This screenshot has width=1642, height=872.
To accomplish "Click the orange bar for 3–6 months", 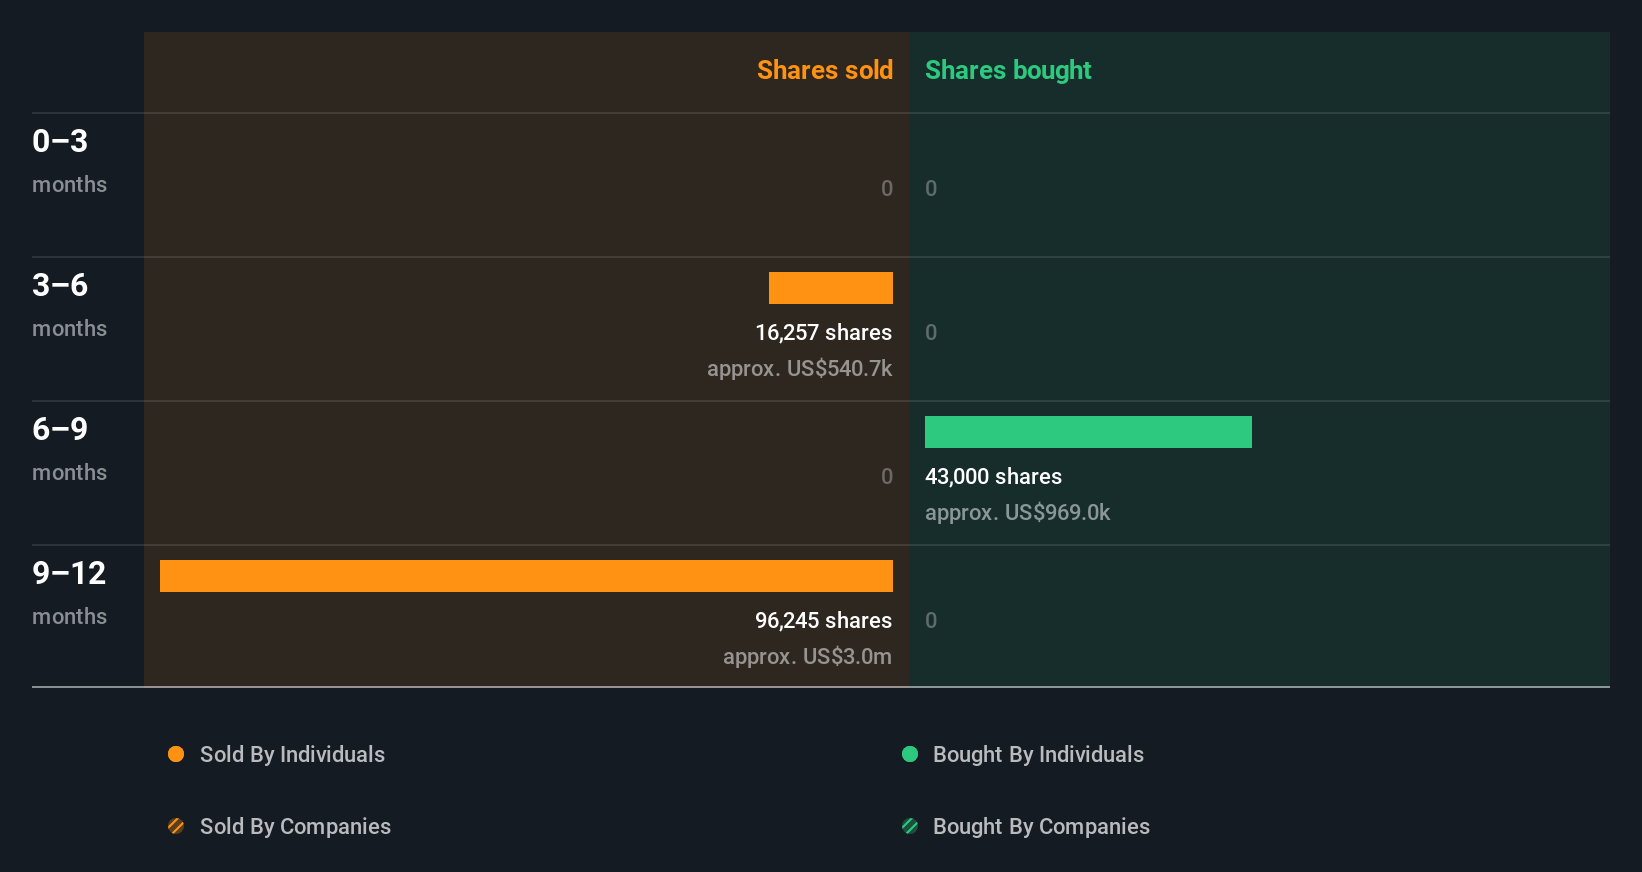I will click(831, 288).
